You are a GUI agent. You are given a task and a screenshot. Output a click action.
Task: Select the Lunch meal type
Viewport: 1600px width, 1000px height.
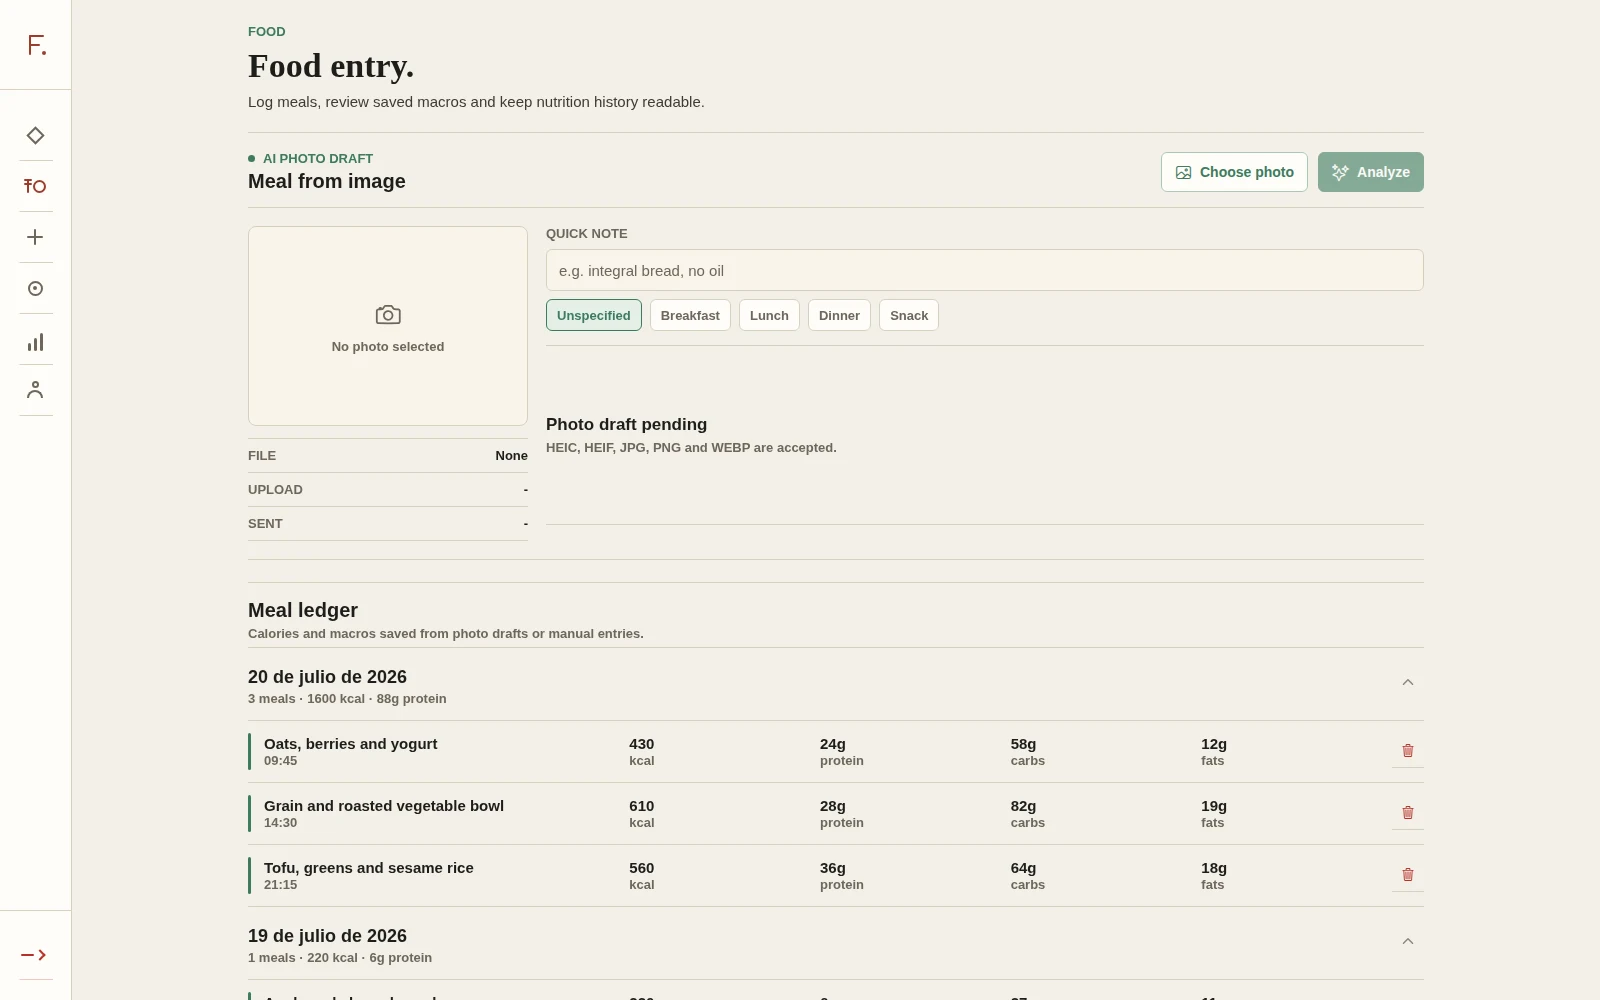click(x=769, y=315)
